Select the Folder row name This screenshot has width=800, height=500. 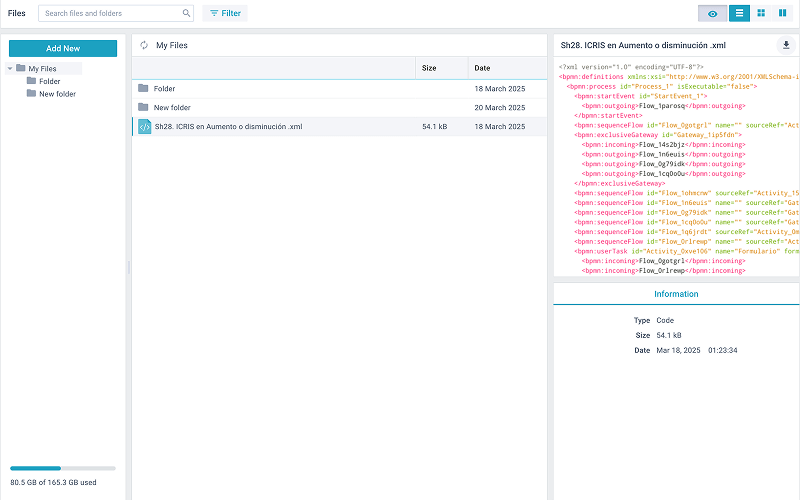point(164,89)
